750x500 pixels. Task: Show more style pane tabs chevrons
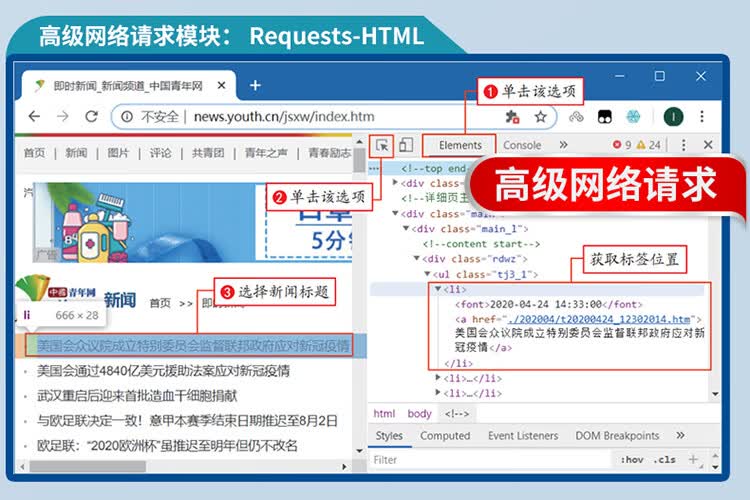pos(681,435)
